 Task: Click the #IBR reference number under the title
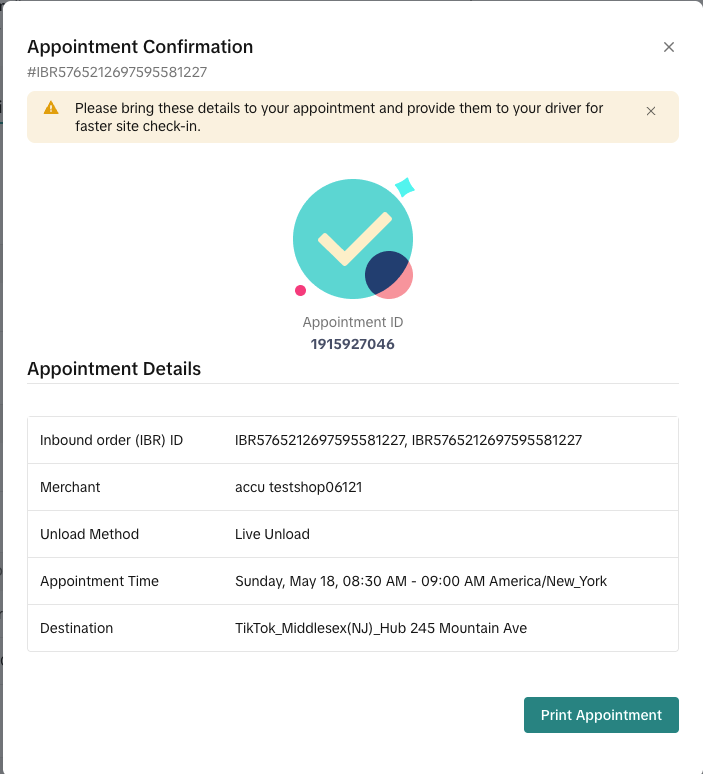(117, 72)
